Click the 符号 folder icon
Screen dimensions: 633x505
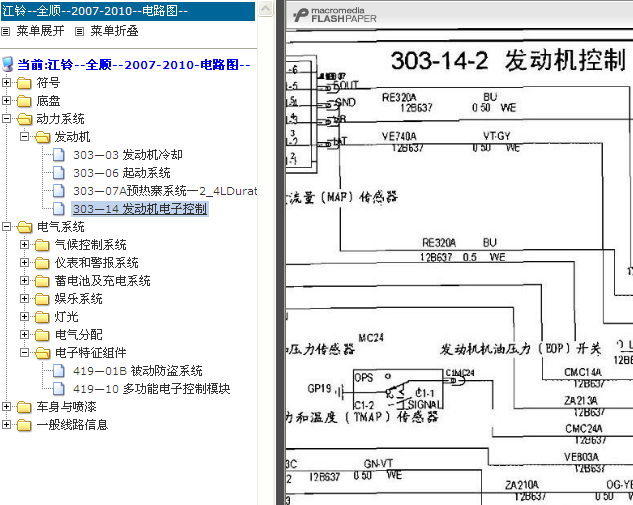click(x=24, y=83)
